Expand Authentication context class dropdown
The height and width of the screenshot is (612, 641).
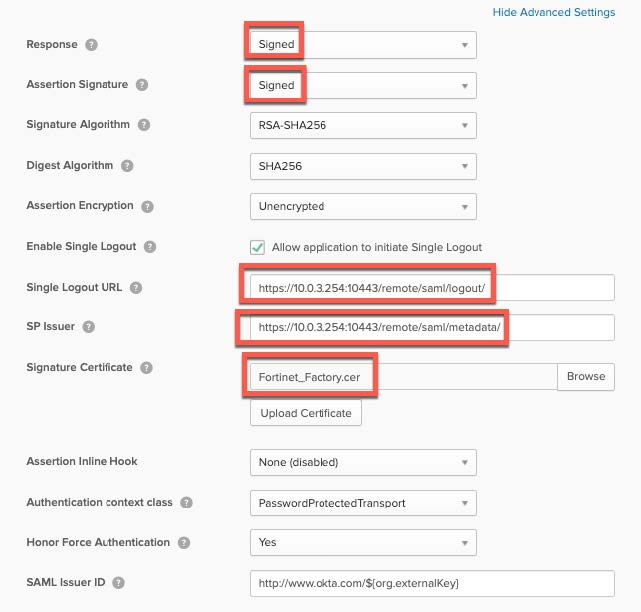point(362,503)
